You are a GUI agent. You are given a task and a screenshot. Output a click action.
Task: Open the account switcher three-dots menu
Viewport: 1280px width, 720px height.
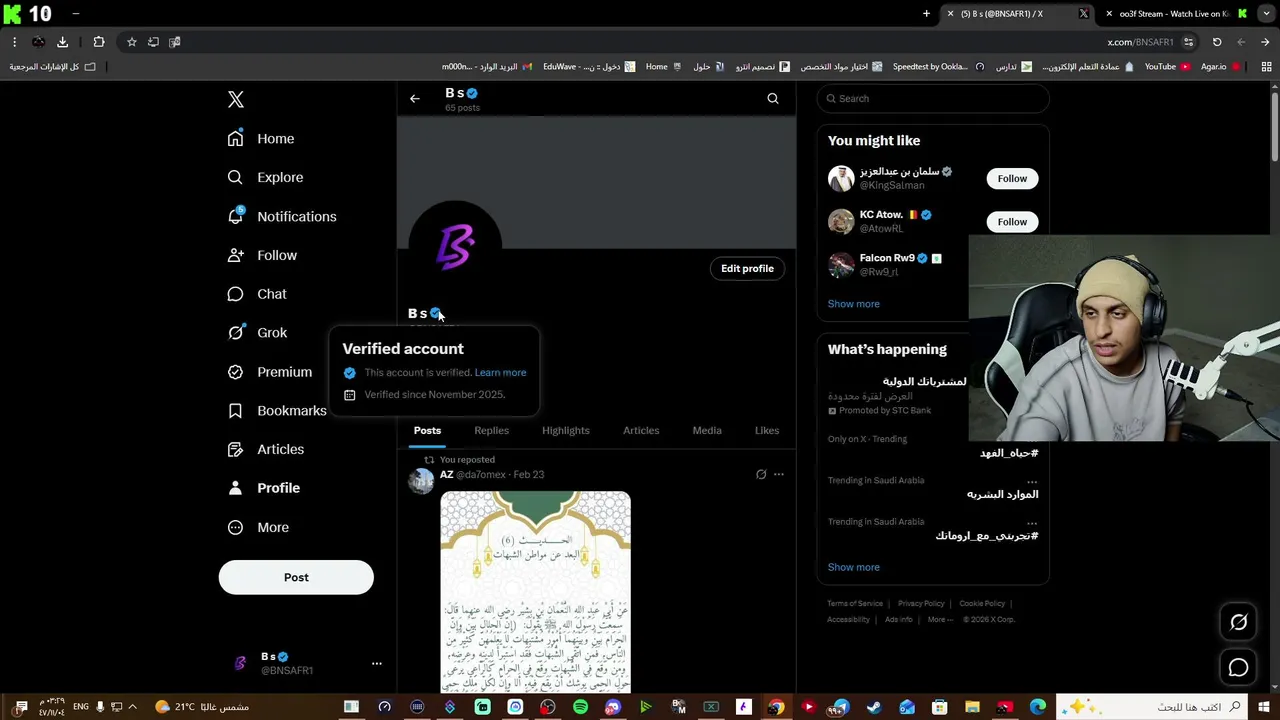[377, 663]
